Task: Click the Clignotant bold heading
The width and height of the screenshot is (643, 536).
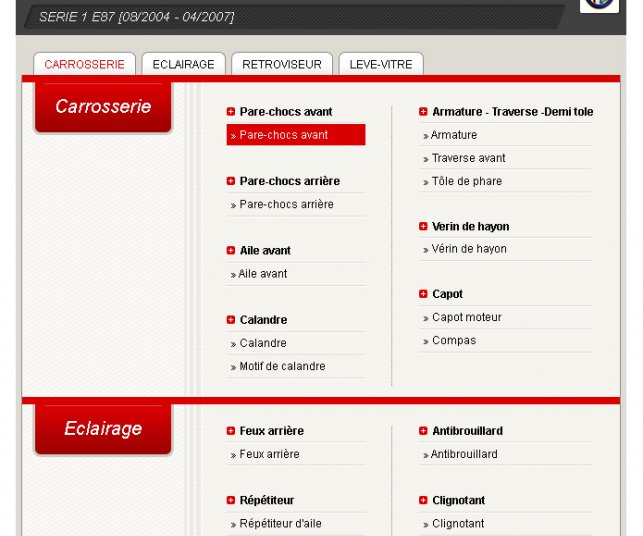Action: coord(458,500)
